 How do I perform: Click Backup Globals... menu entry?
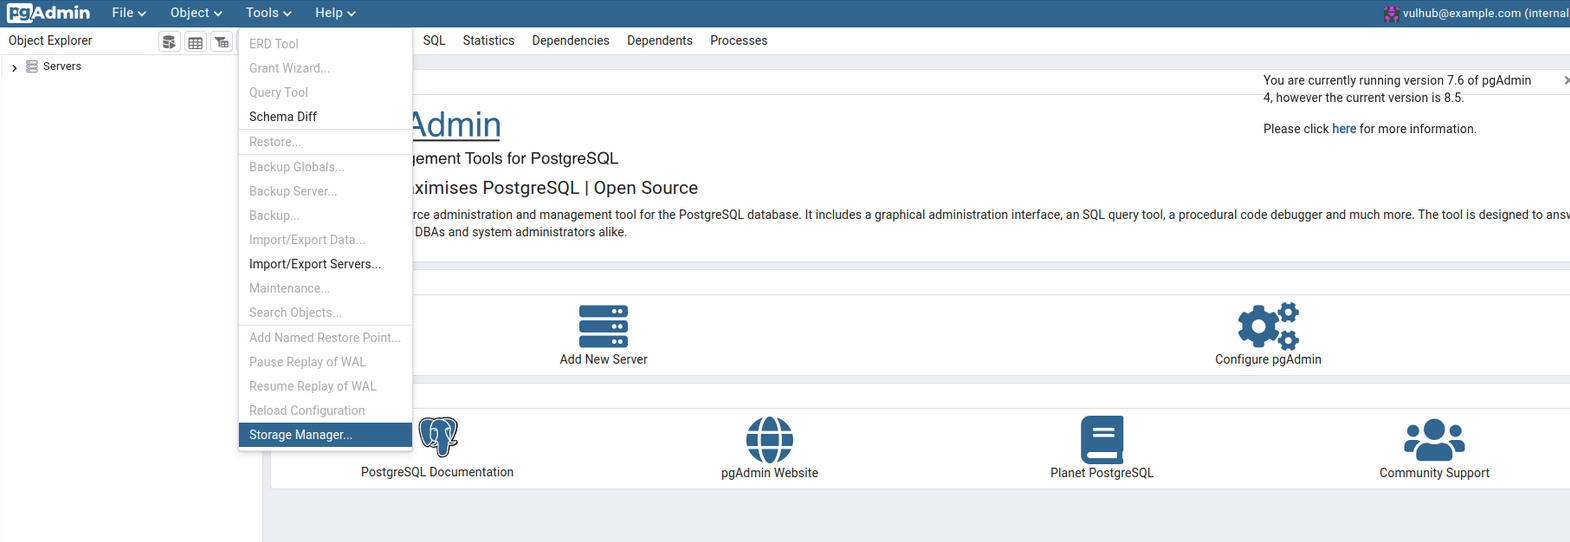325,167
